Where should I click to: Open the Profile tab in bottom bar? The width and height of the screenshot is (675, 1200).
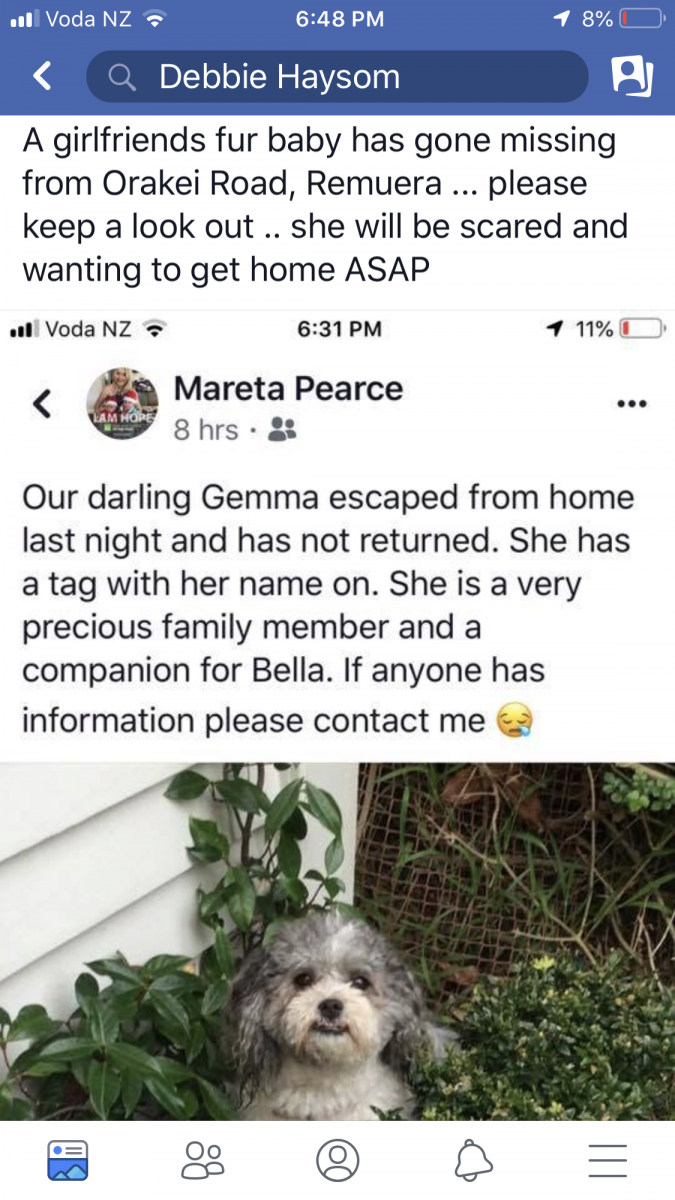coord(337,1160)
